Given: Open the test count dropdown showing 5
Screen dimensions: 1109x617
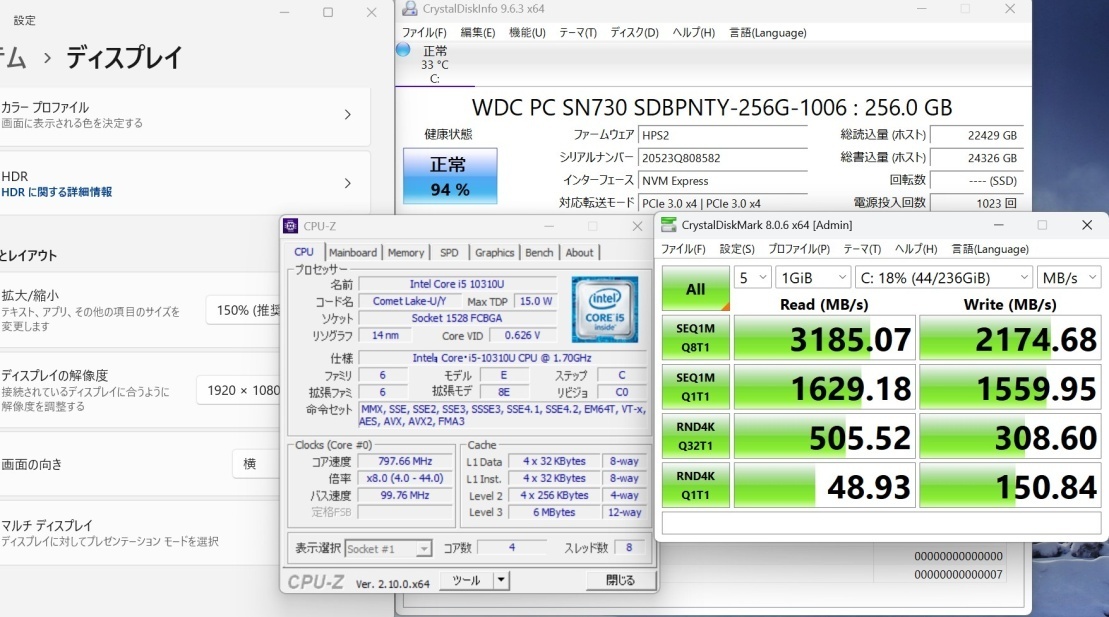Looking at the screenshot, I should click(x=752, y=278).
